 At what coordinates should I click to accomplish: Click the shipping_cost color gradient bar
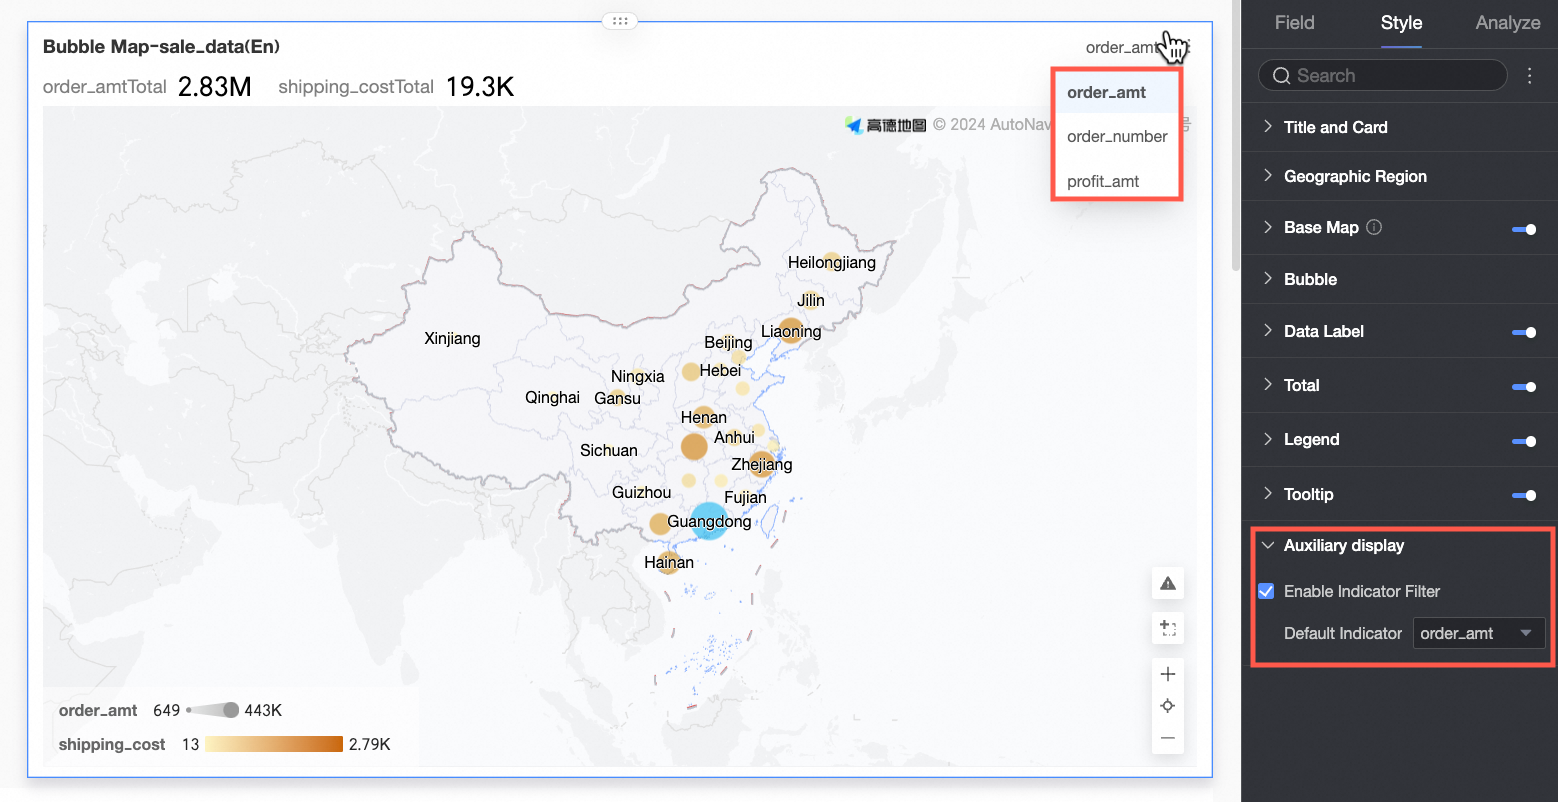click(x=274, y=744)
